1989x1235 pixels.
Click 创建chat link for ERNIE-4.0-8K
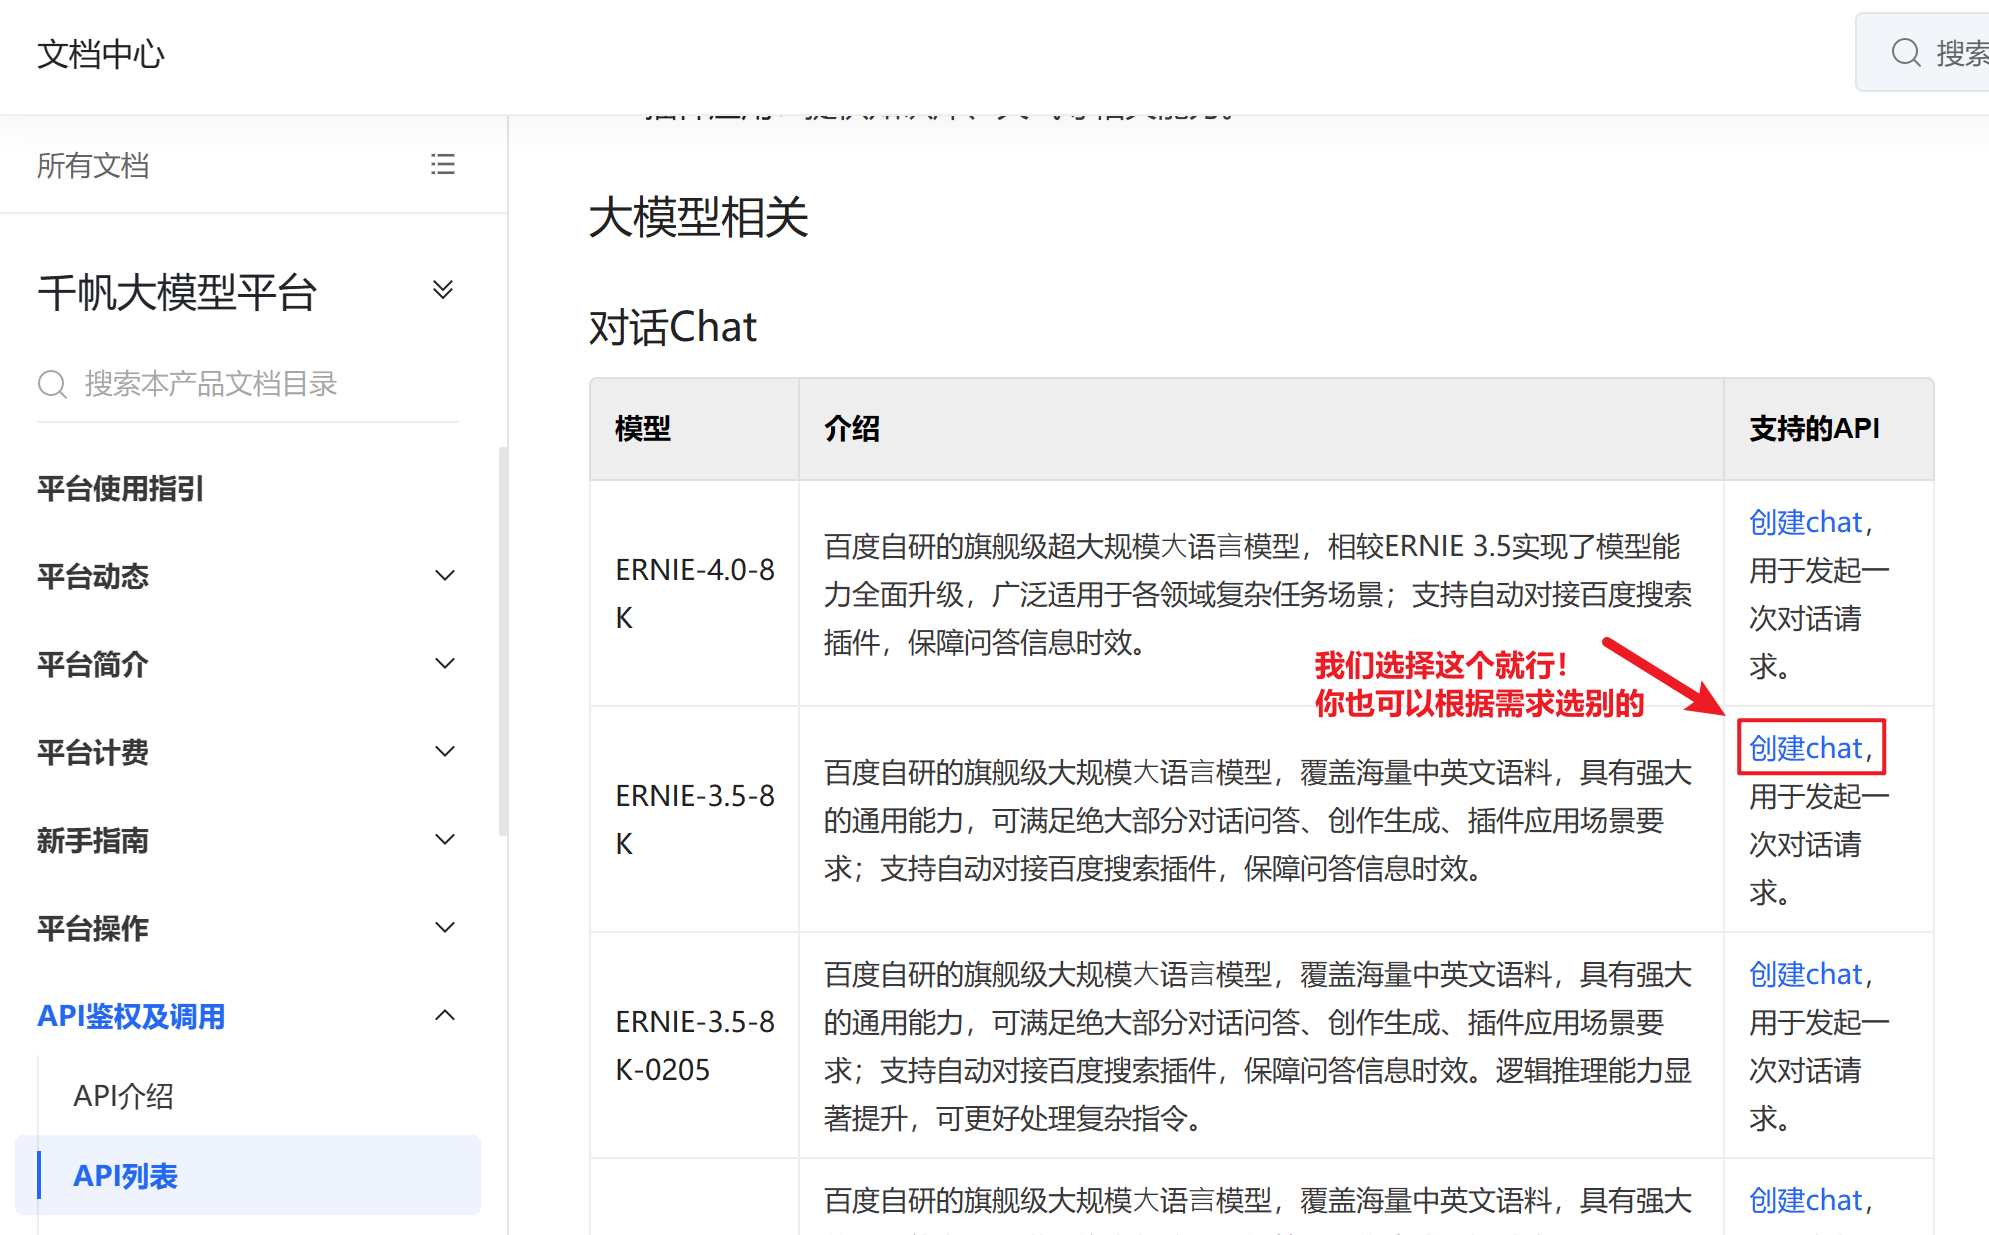[x=1806, y=522]
